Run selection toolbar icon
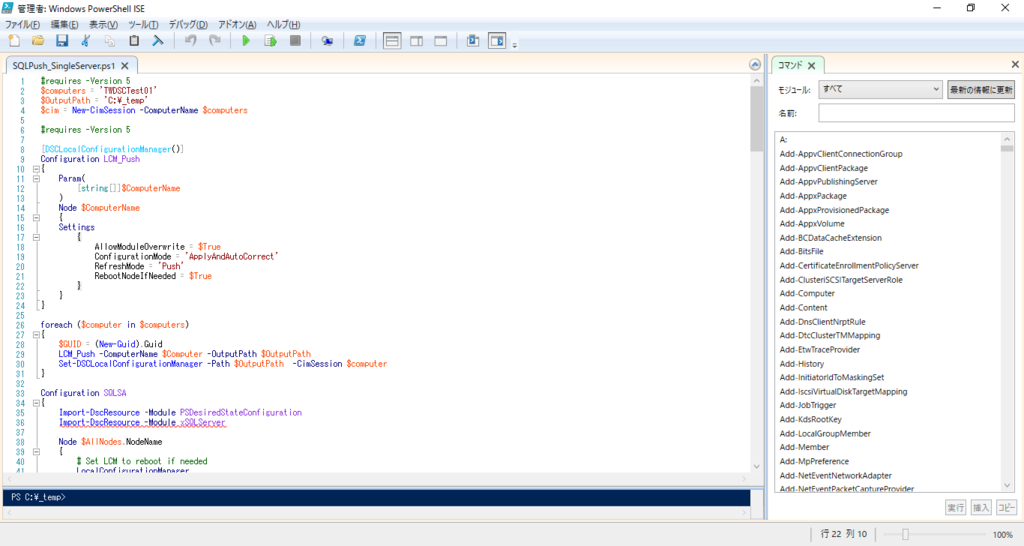Screen dimensions: 1024x546 [x=270, y=41]
